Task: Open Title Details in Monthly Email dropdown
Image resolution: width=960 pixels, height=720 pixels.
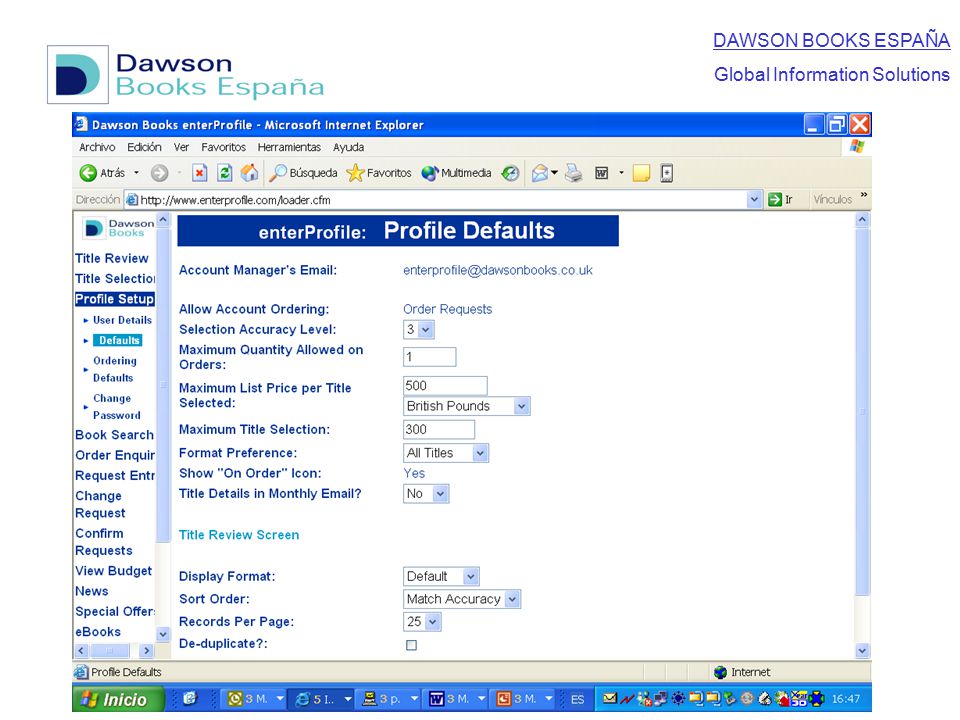Action: [x=426, y=493]
